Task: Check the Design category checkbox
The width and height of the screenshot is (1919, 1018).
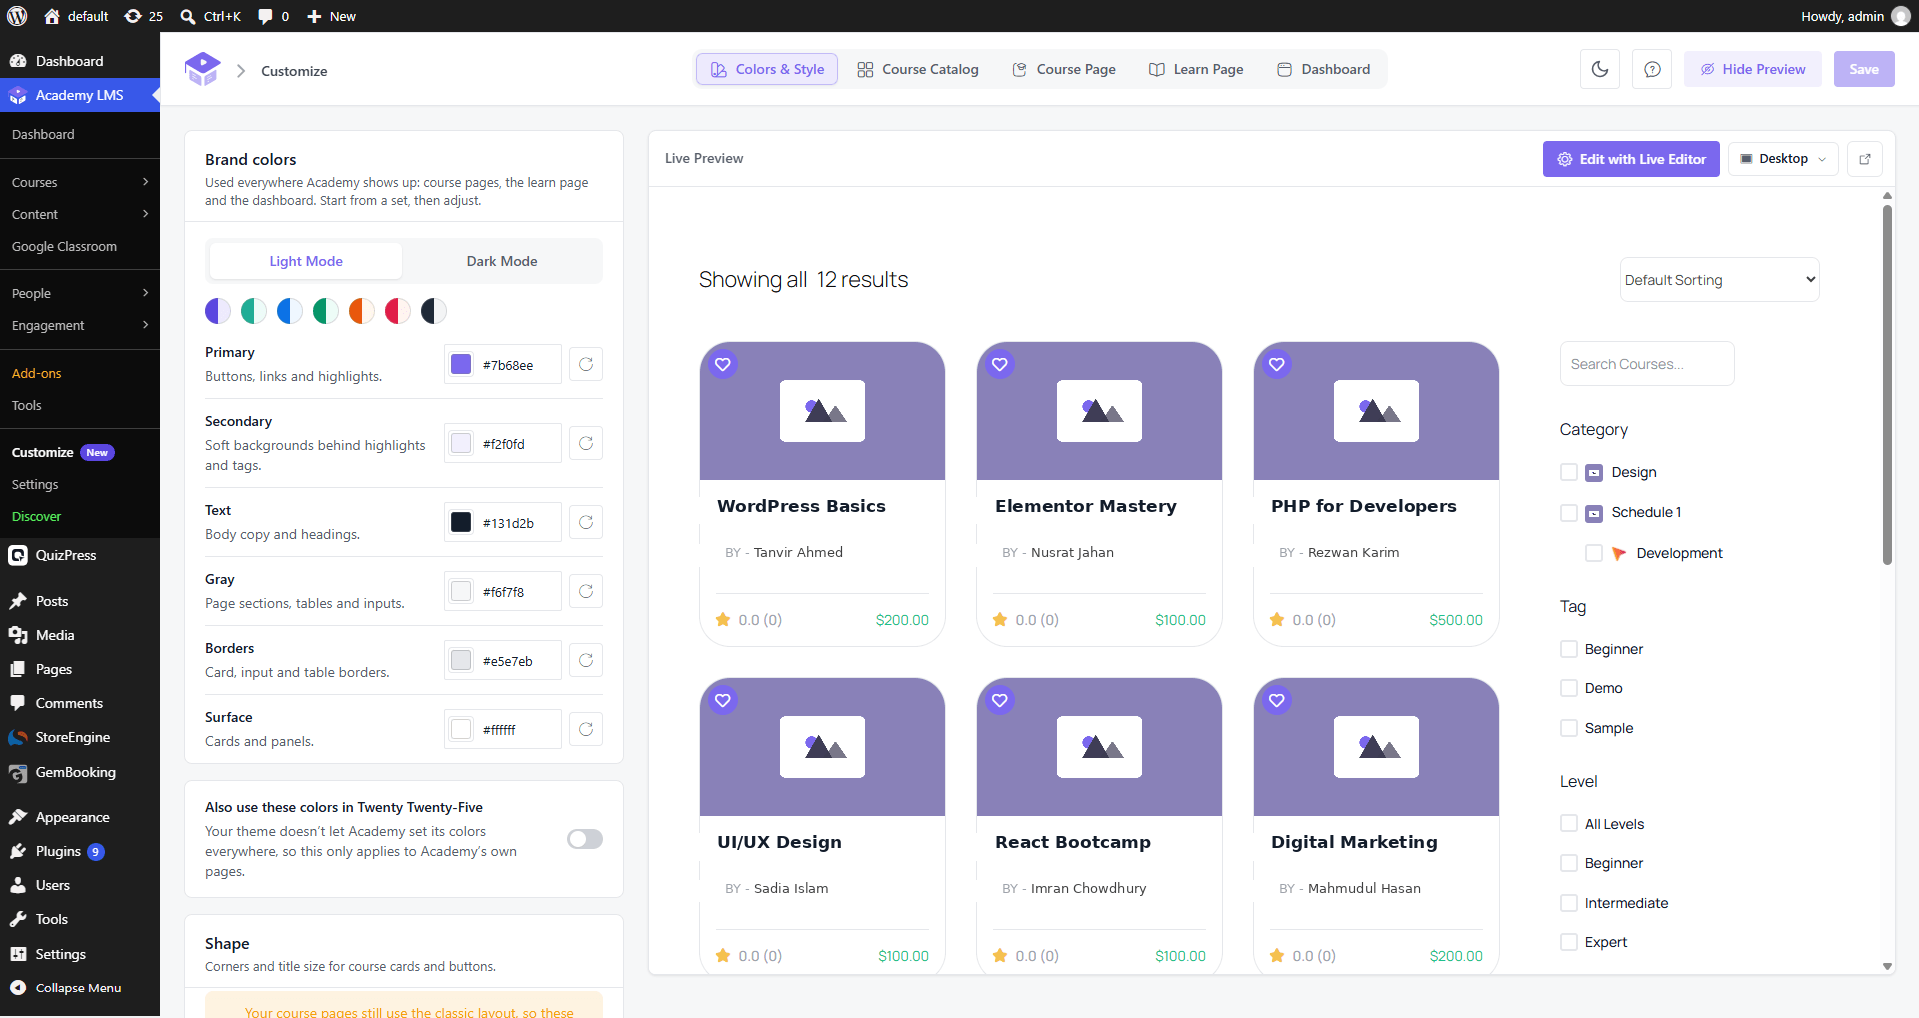Action: (1569, 472)
